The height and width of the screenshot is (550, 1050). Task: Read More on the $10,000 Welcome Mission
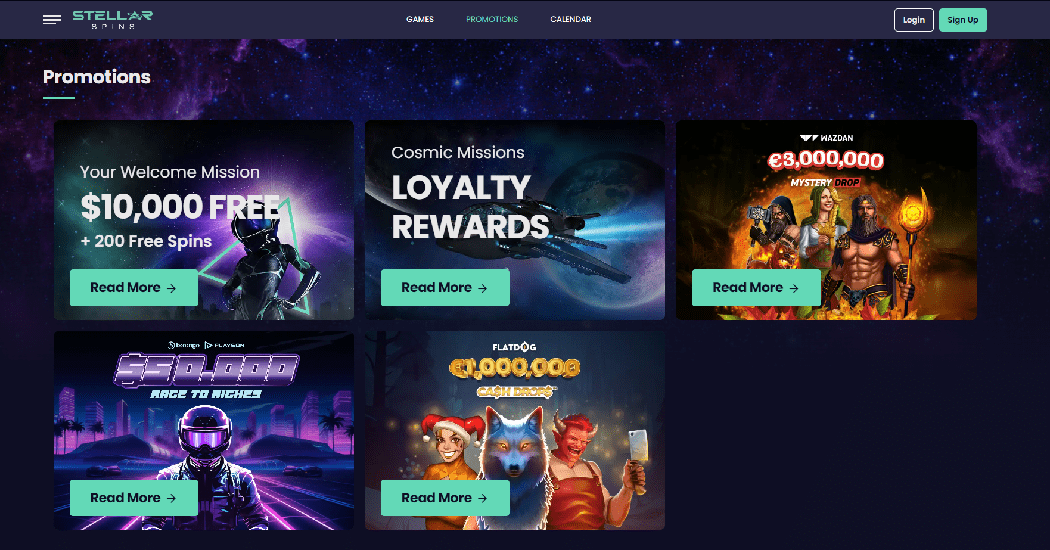pyautogui.click(x=134, y=287)
